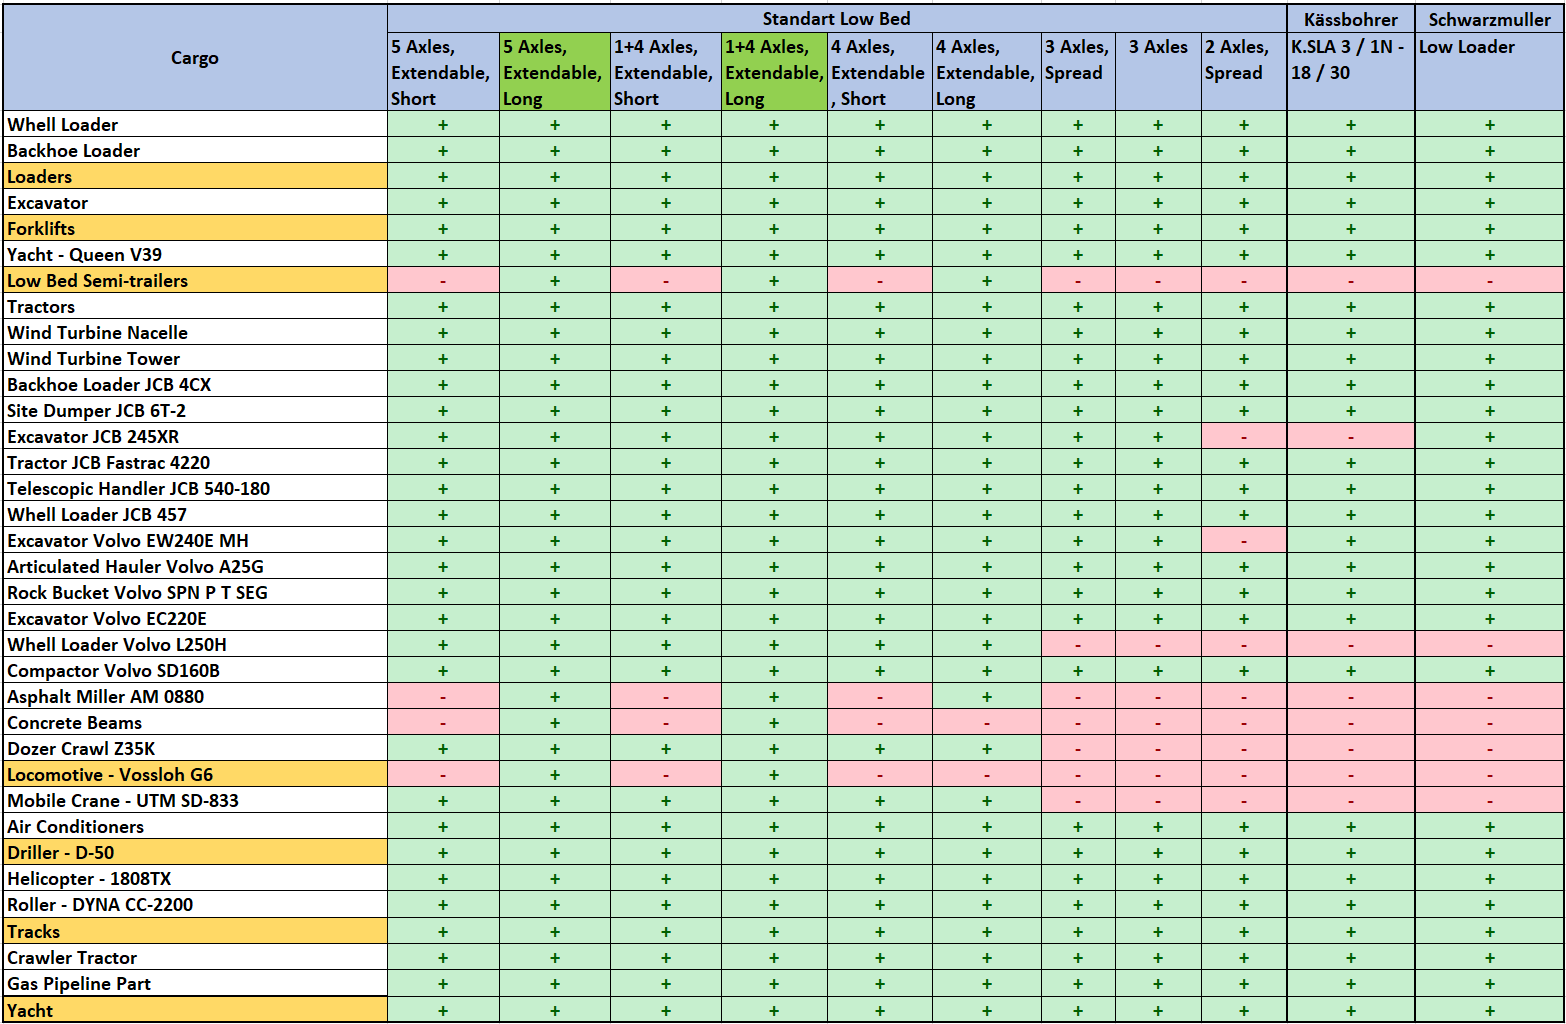Click the "Low Loader" column header

1489,72
